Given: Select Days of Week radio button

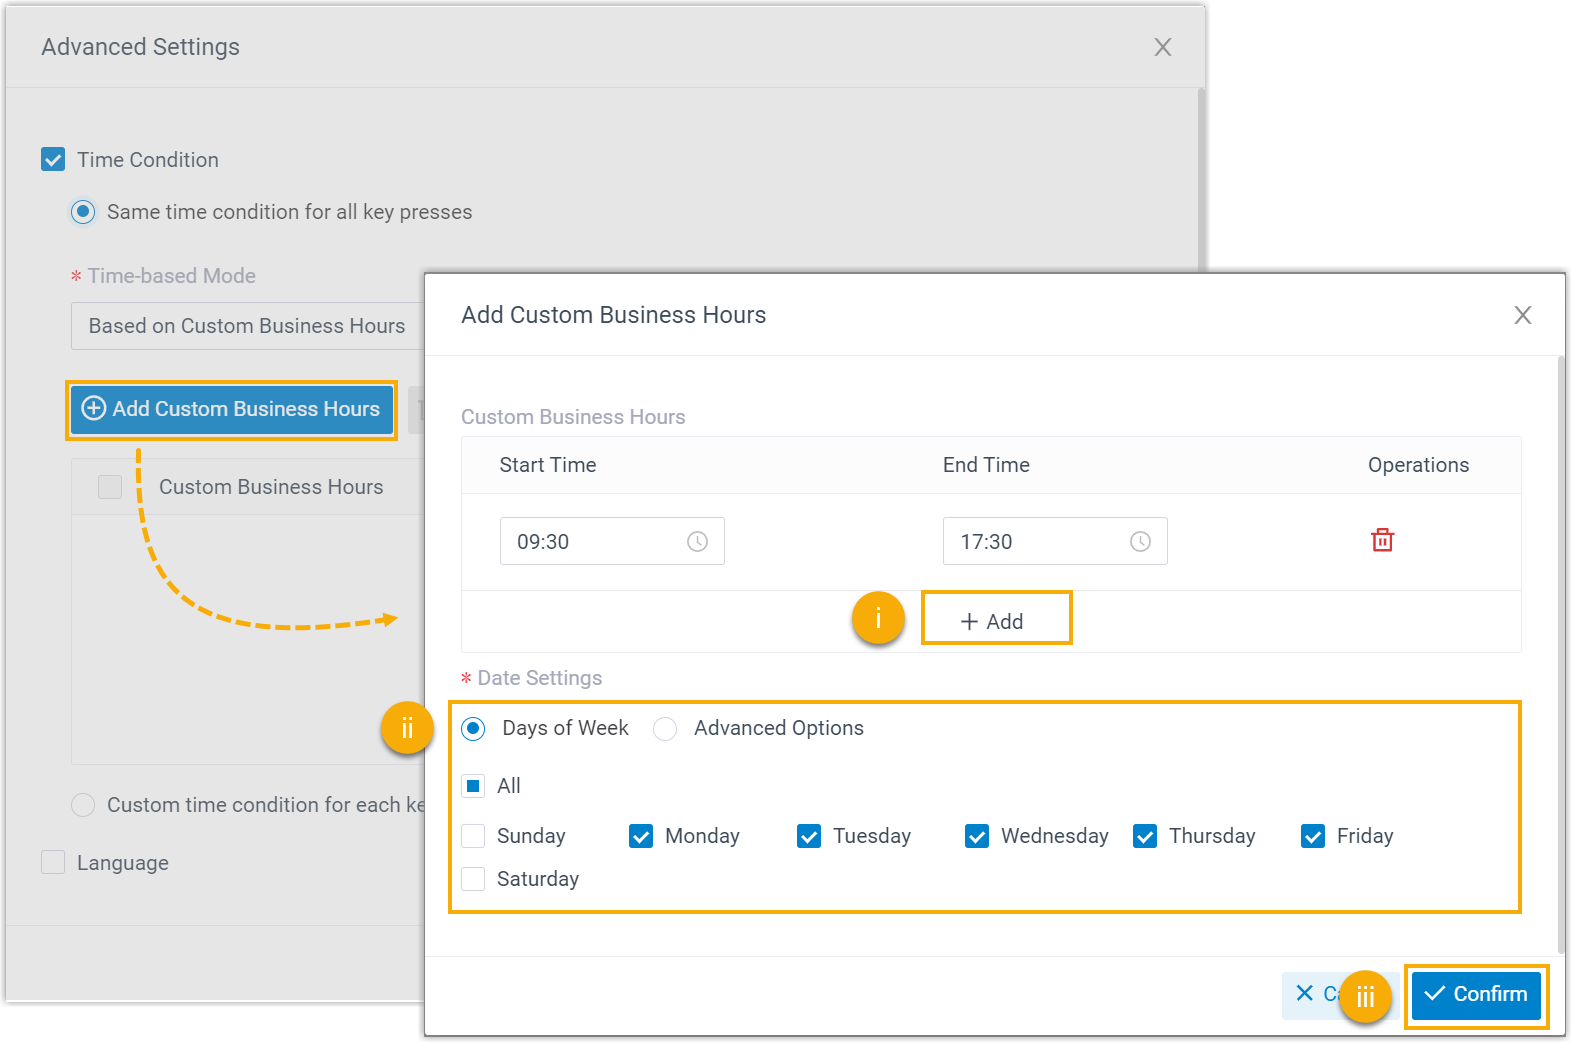Looking at the screenshot, I should tap(474, 729).
